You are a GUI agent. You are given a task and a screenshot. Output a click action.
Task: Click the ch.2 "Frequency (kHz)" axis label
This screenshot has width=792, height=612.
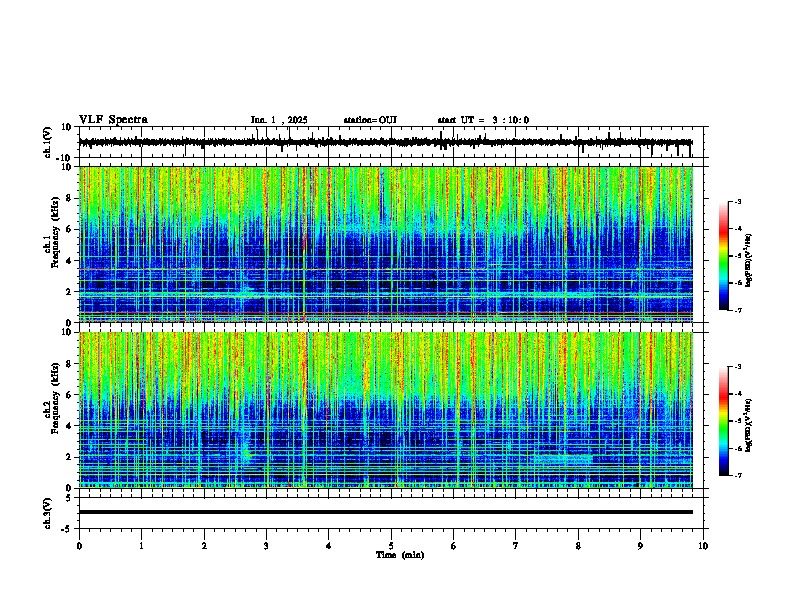point(56,398)
